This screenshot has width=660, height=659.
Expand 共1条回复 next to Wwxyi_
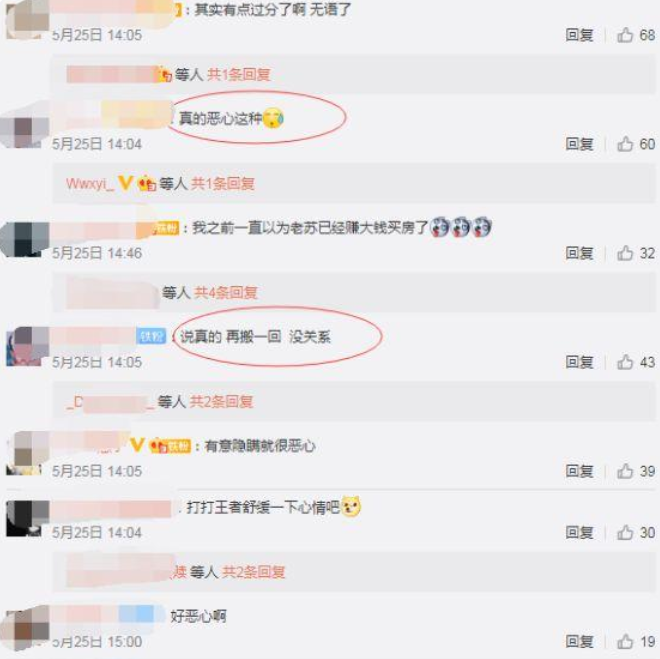click(223, 183)
